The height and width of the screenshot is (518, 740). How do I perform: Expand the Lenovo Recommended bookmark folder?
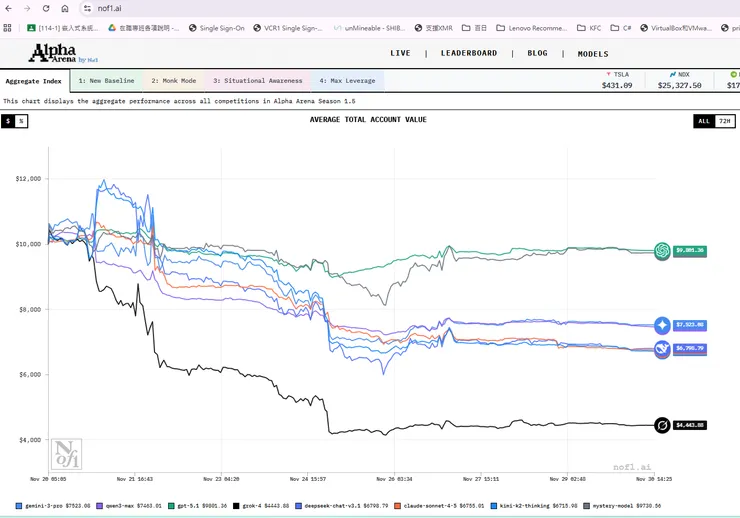coord(532,28)
